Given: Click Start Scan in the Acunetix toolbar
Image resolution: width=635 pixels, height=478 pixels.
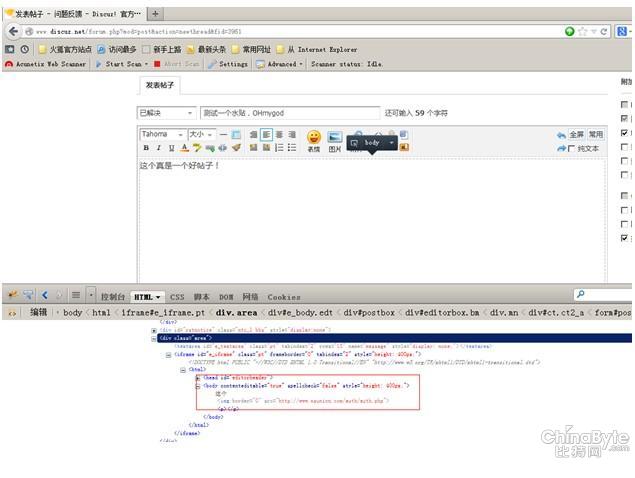Looking at the screenshot, I should [121, 64].
